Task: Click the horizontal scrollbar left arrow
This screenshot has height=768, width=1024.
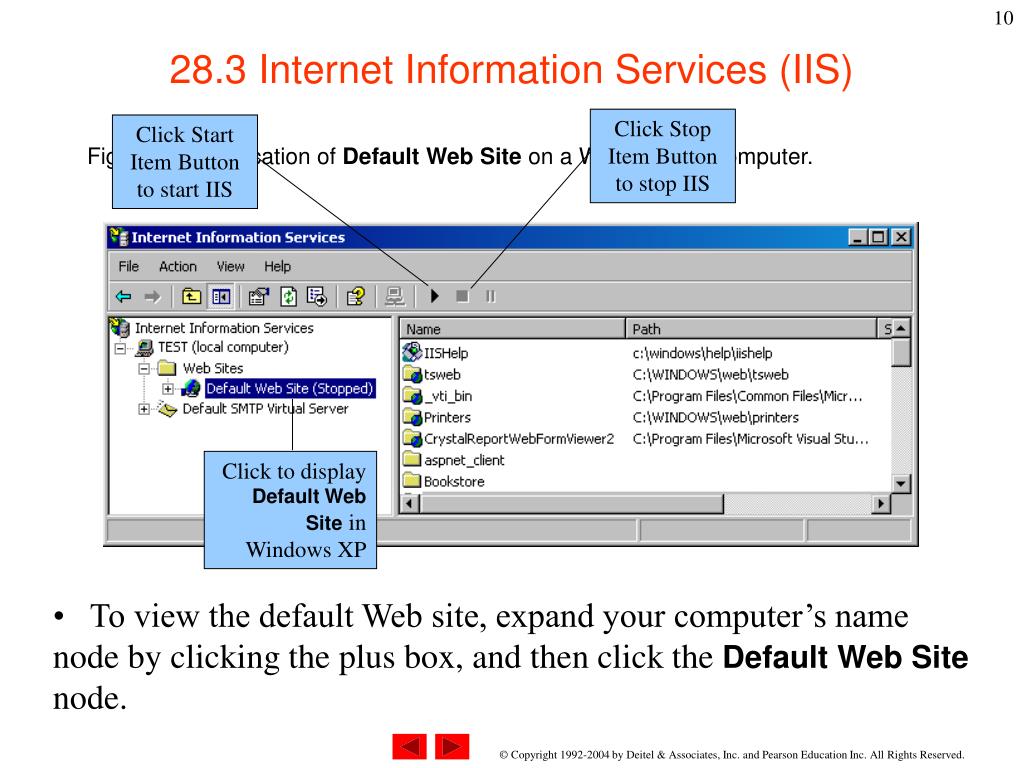Action: pos(410,504)
